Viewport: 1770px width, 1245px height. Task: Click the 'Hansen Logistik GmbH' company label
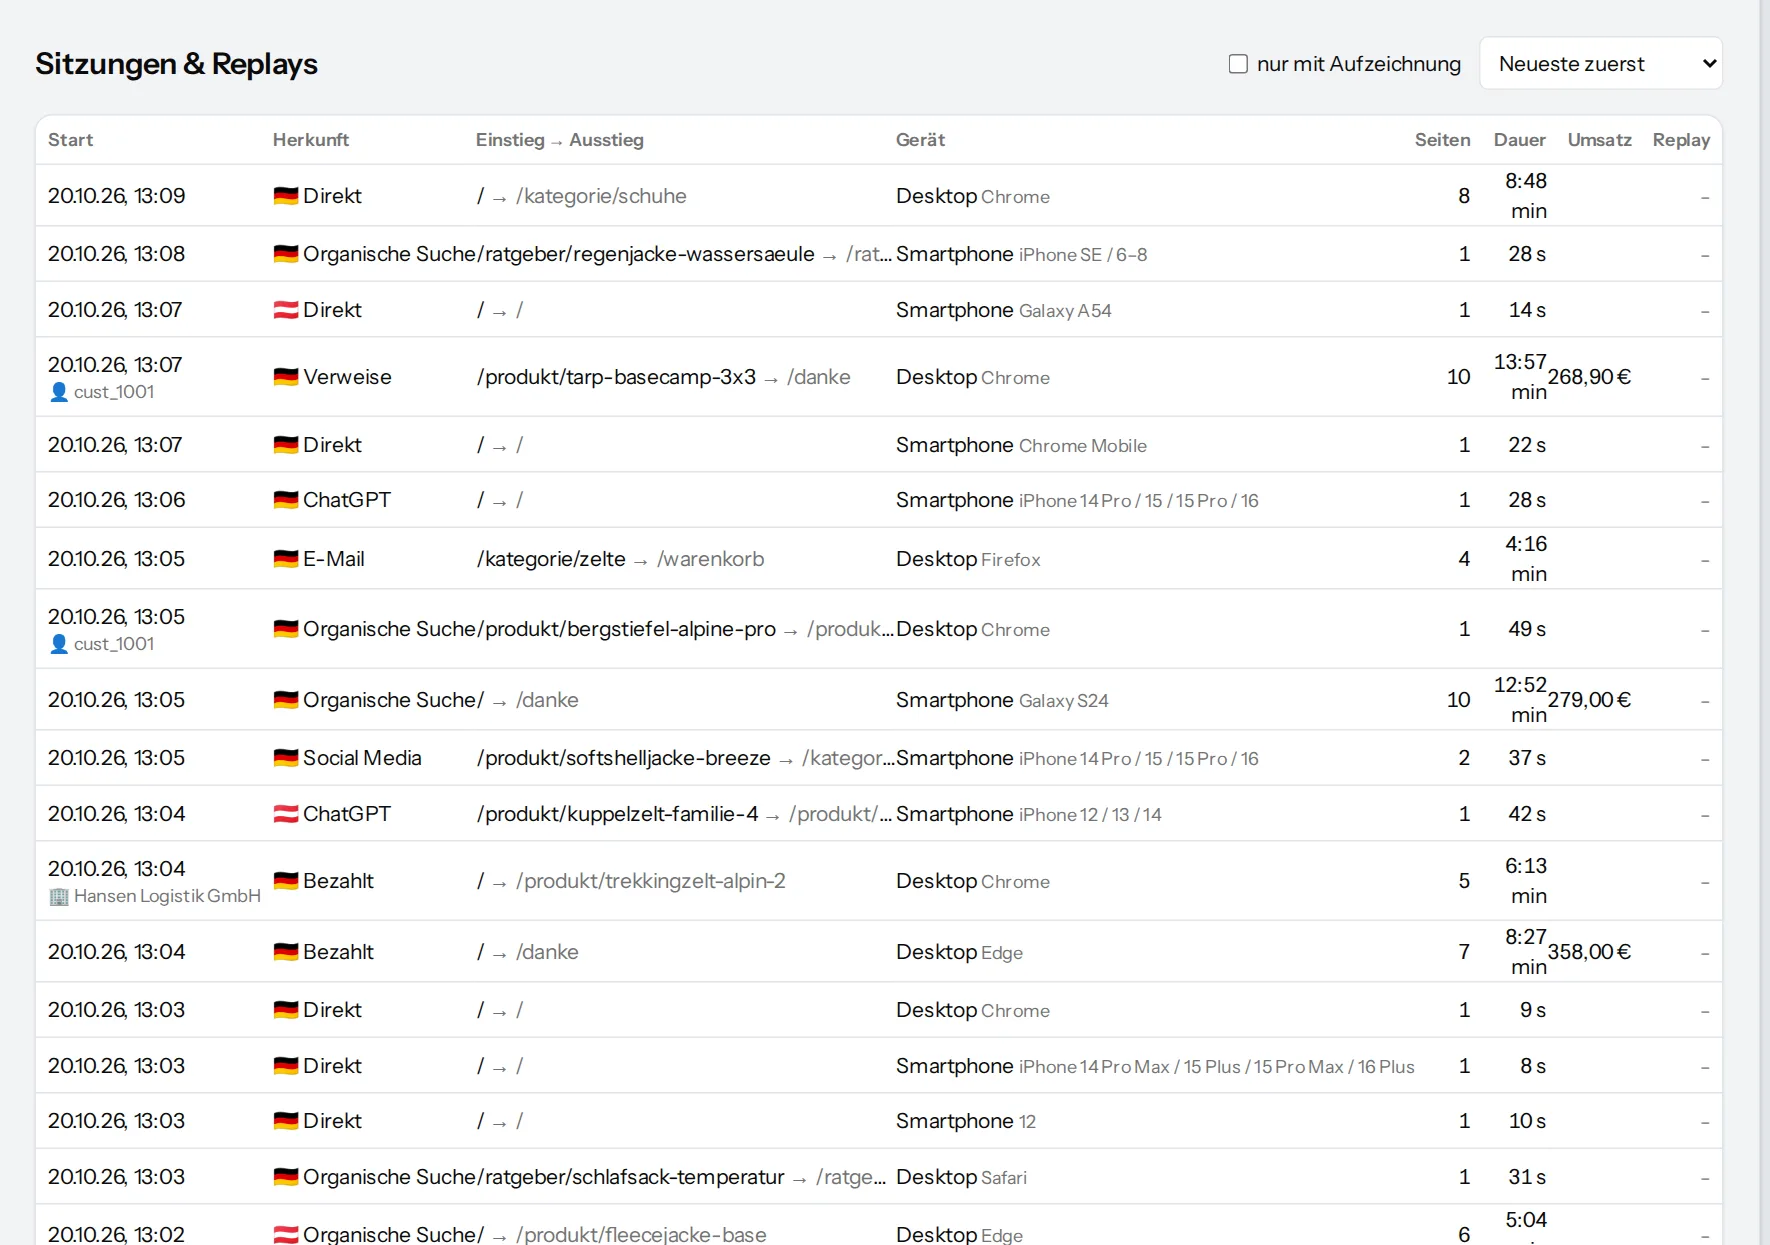[x=167, y=896]
